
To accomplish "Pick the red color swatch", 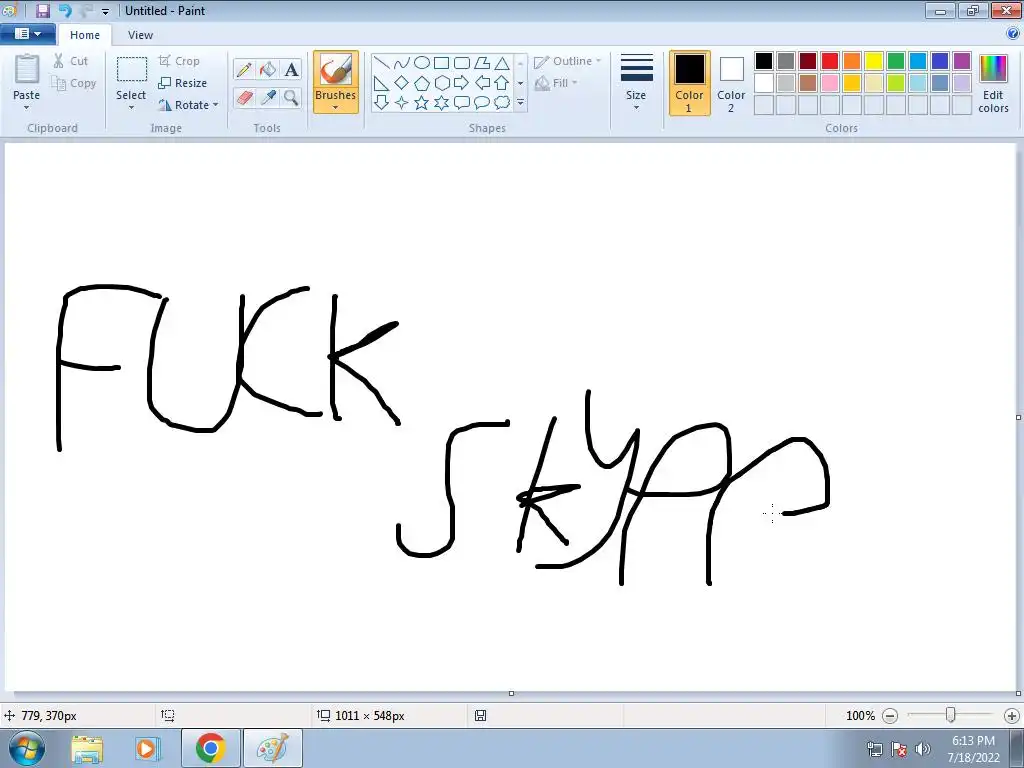I will click(x=830, y=61).
